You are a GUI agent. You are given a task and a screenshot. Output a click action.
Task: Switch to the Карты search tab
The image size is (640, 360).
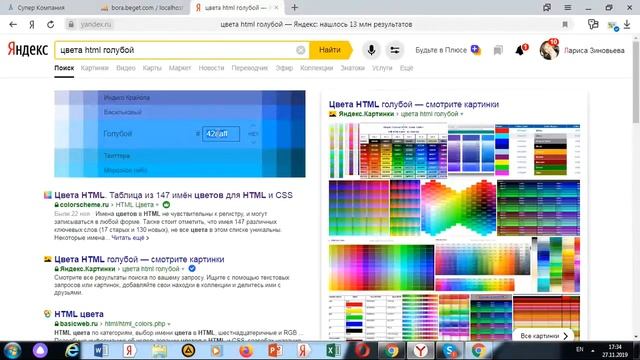152,68
